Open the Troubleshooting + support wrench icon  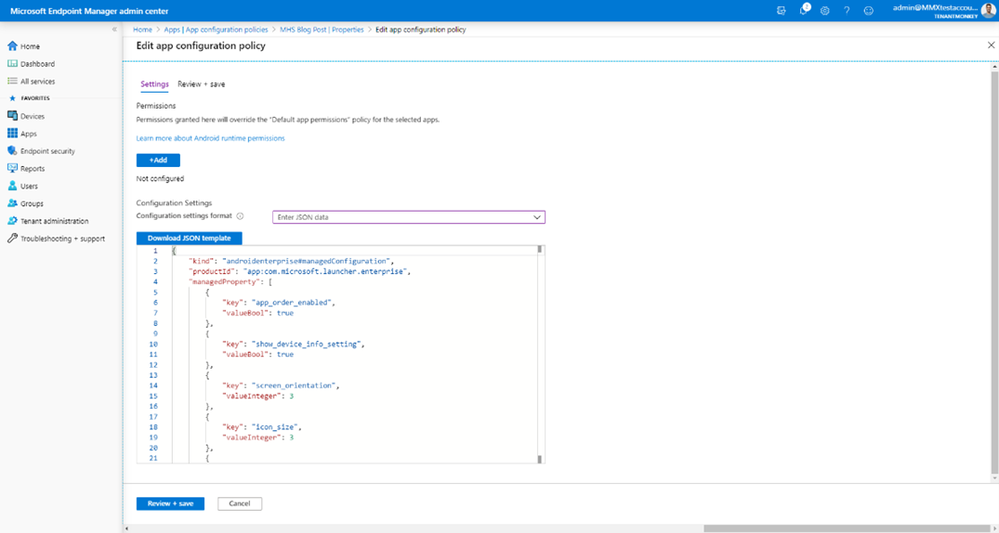(11, 238)
